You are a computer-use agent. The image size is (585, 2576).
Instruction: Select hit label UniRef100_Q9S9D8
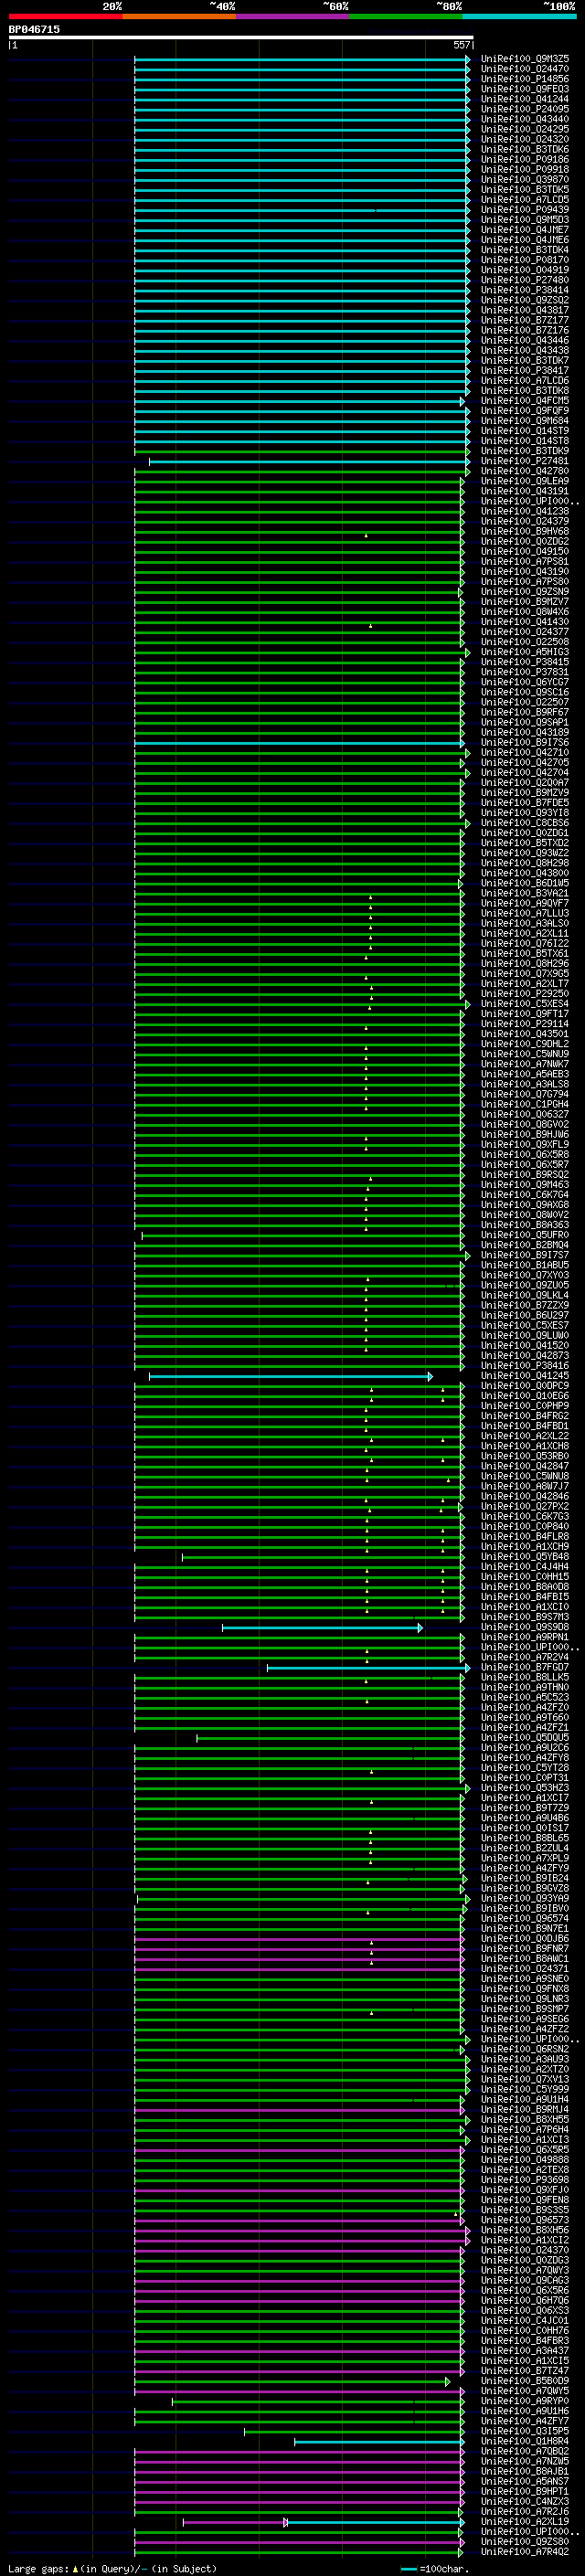pos(525,1627)
